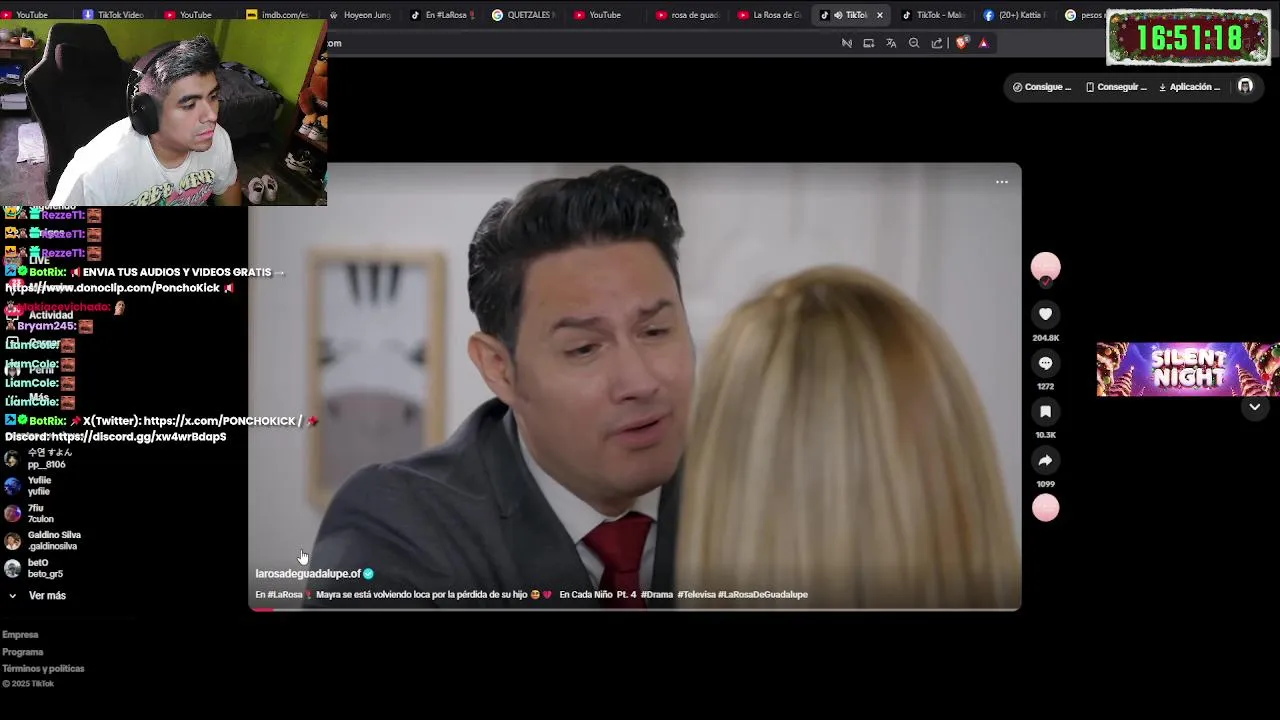Click the crossed-out N icon in address bar
The height and width of the screenshot is (720, 1280).
click(846, 43)
